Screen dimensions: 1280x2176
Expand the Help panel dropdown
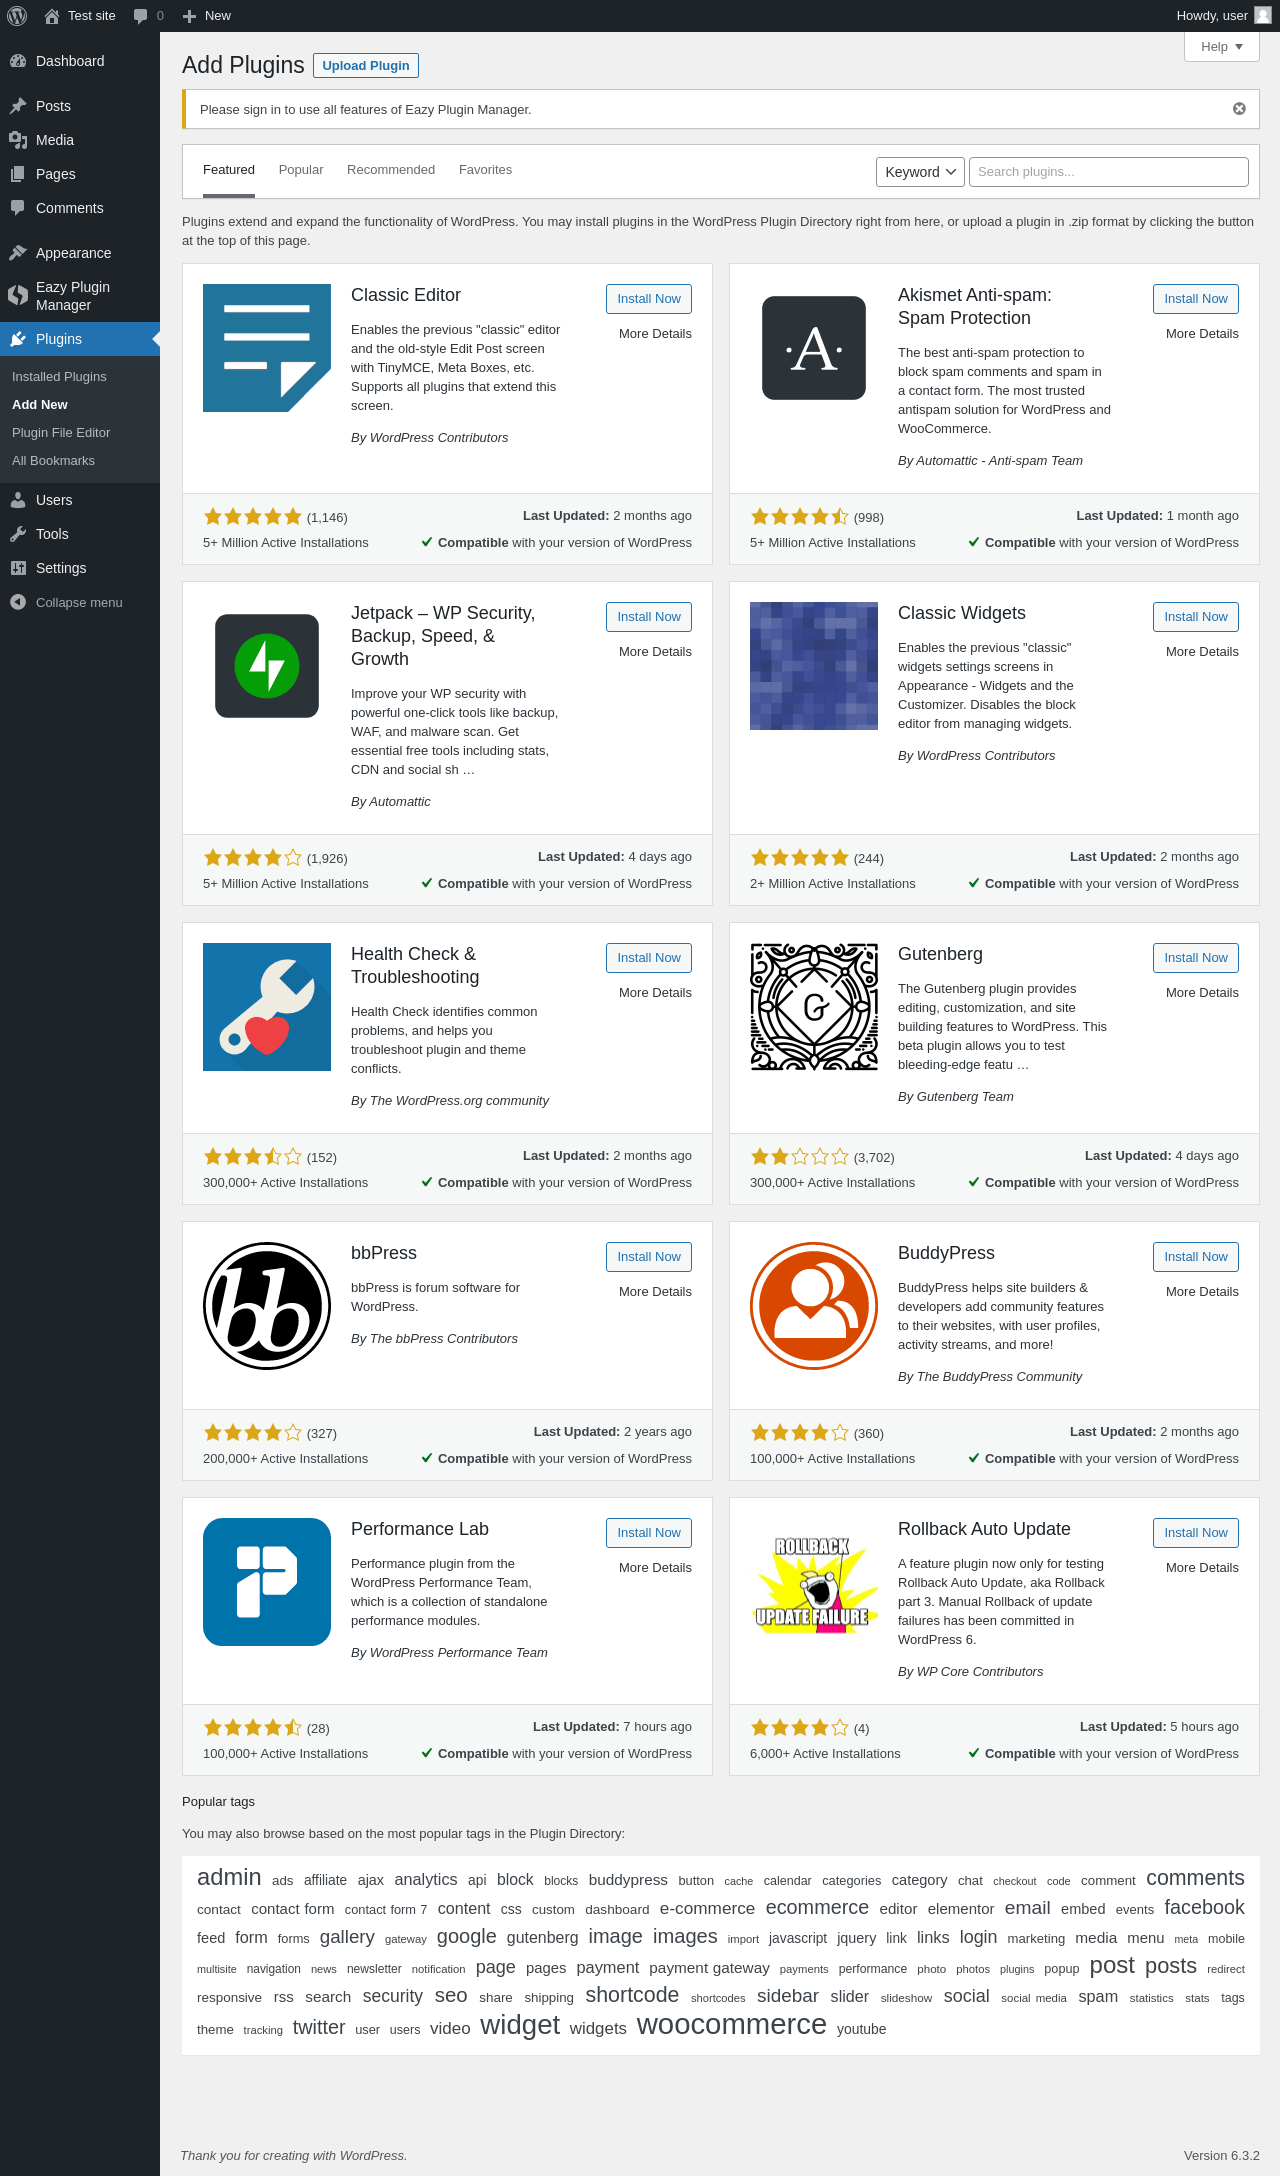pos(1222,47)
